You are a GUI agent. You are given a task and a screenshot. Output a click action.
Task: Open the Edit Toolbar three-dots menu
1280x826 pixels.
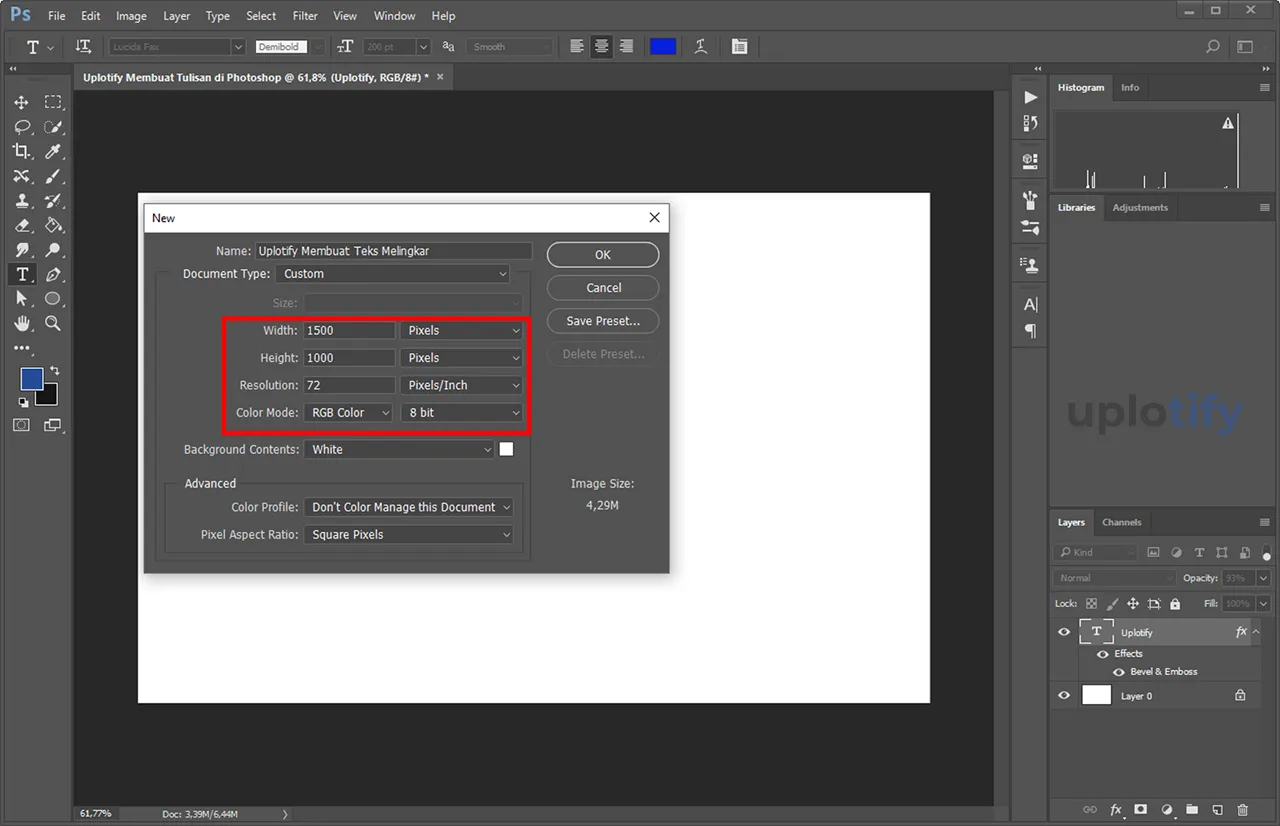(x=21, y=348)
